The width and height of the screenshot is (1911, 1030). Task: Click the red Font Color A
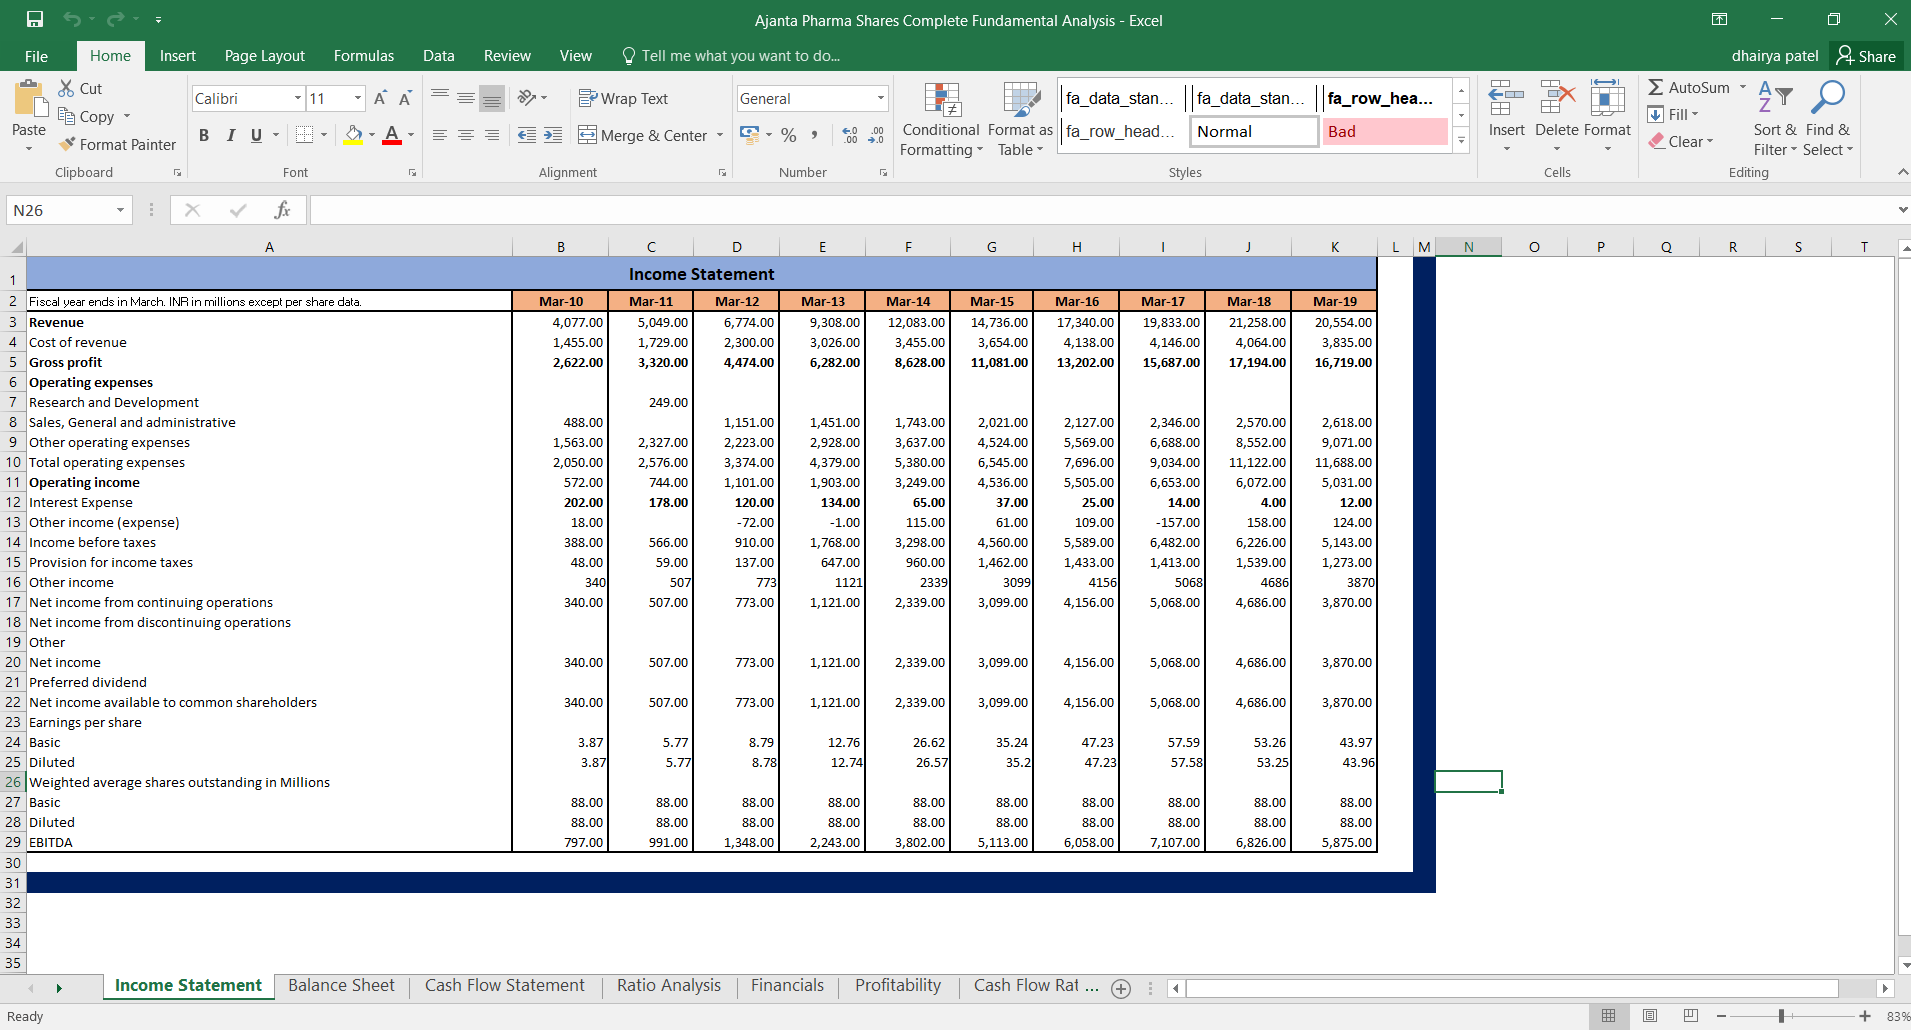pos(392,134)
